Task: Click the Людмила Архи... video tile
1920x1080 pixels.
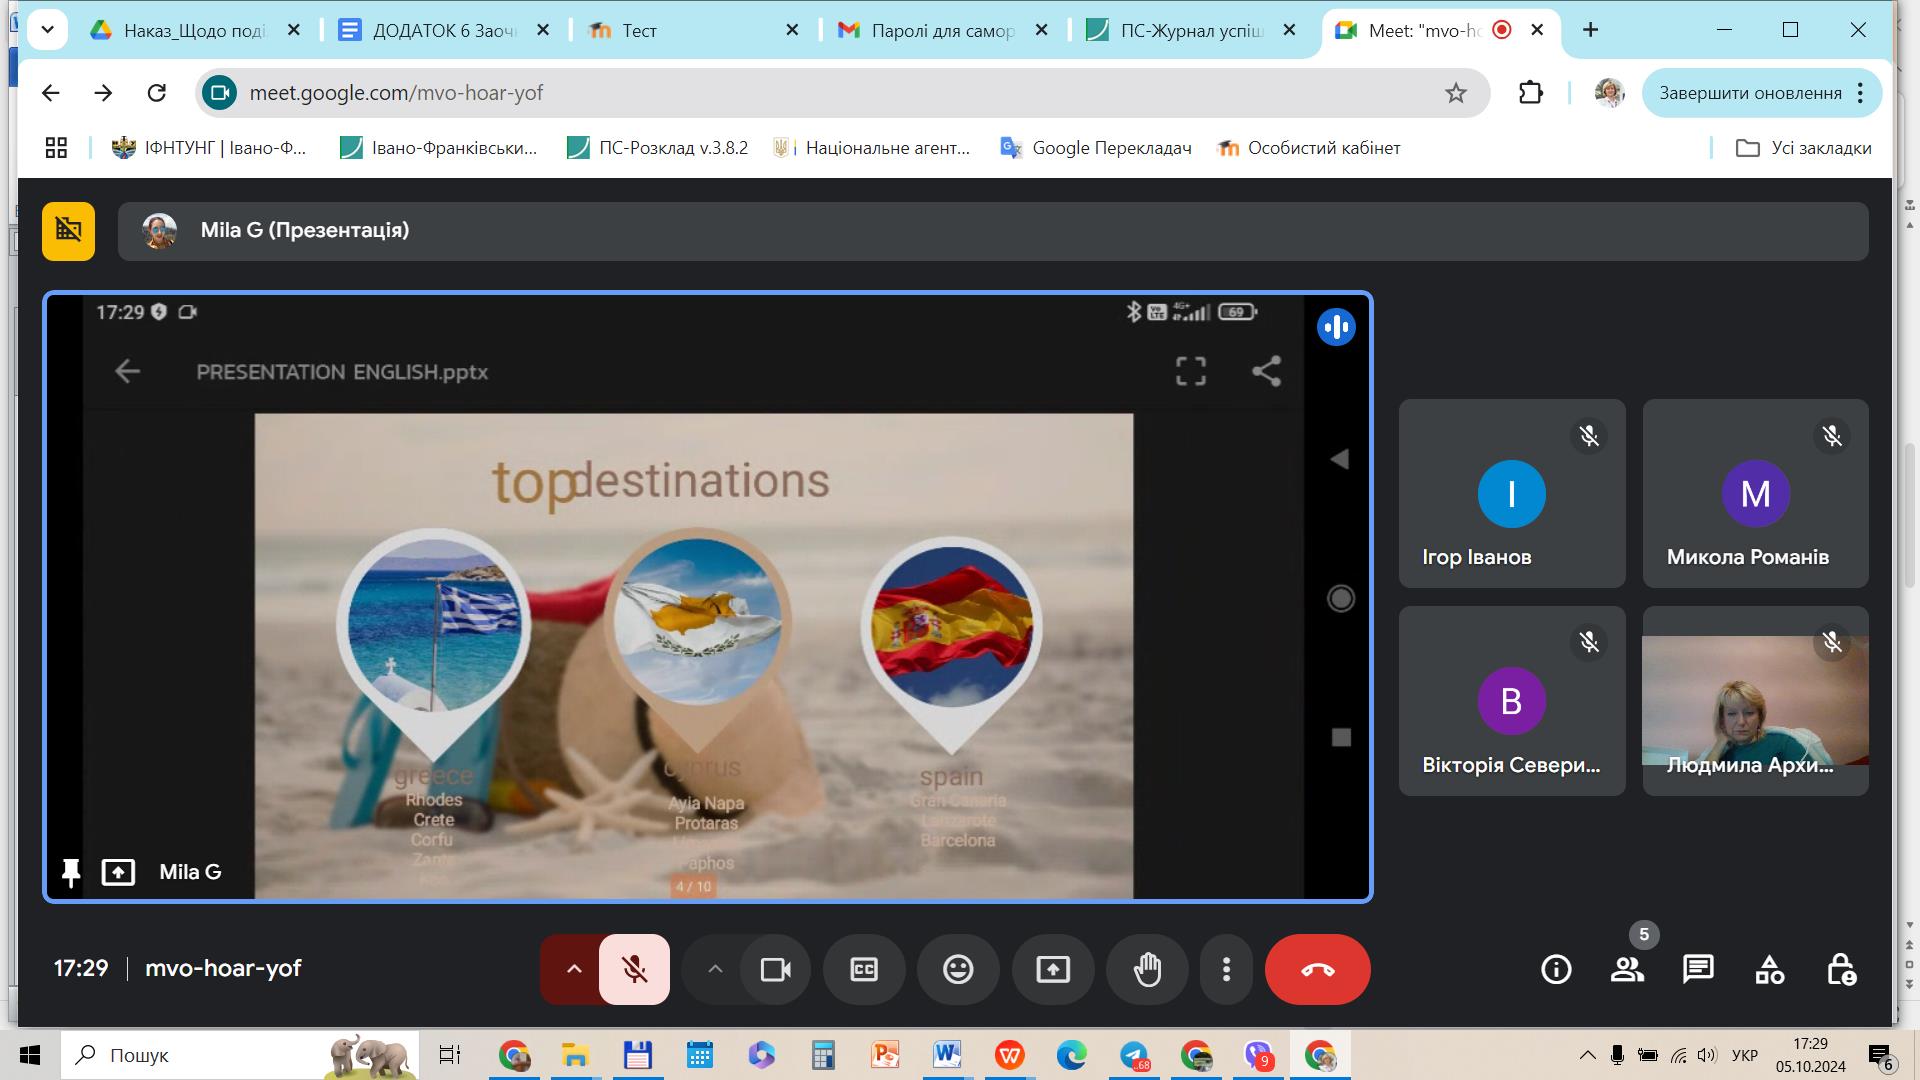Action: tap(1755, 700)
